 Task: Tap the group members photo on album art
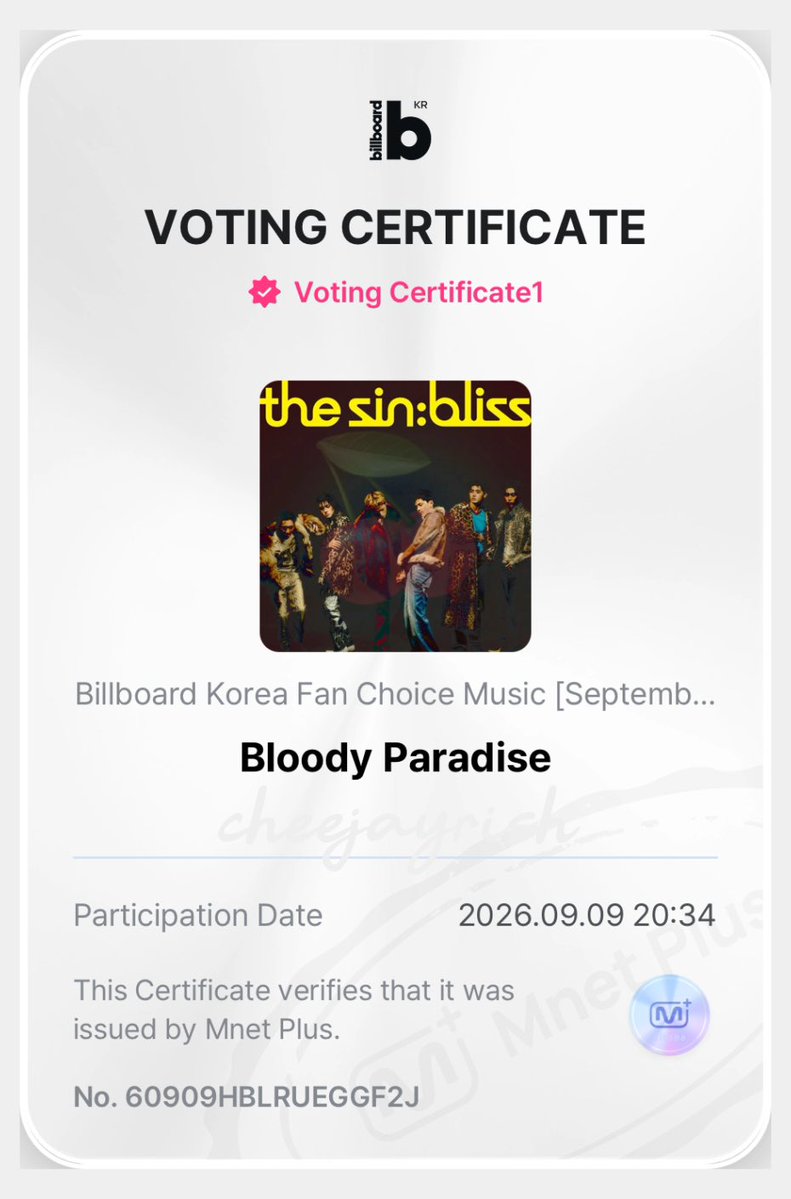pos(396,566)
